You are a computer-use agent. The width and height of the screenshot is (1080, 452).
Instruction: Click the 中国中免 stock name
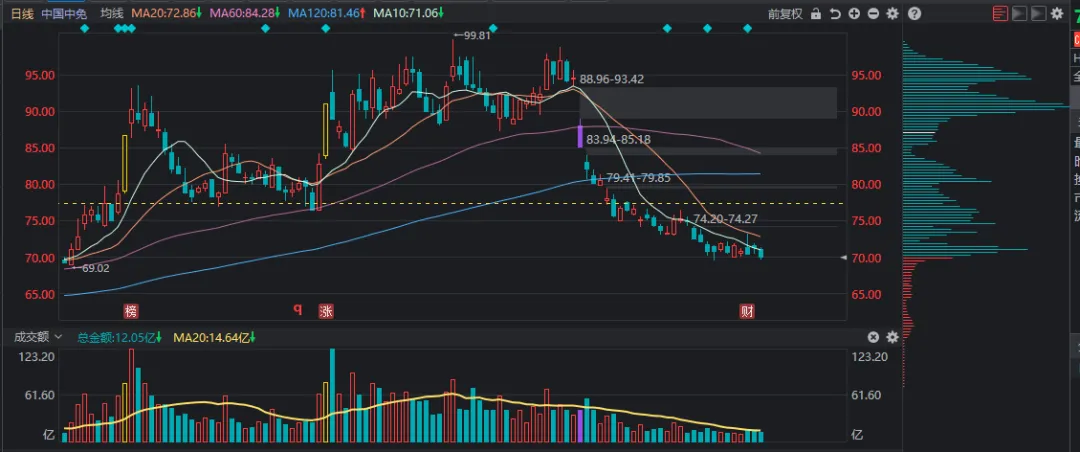tap(64, 13)
